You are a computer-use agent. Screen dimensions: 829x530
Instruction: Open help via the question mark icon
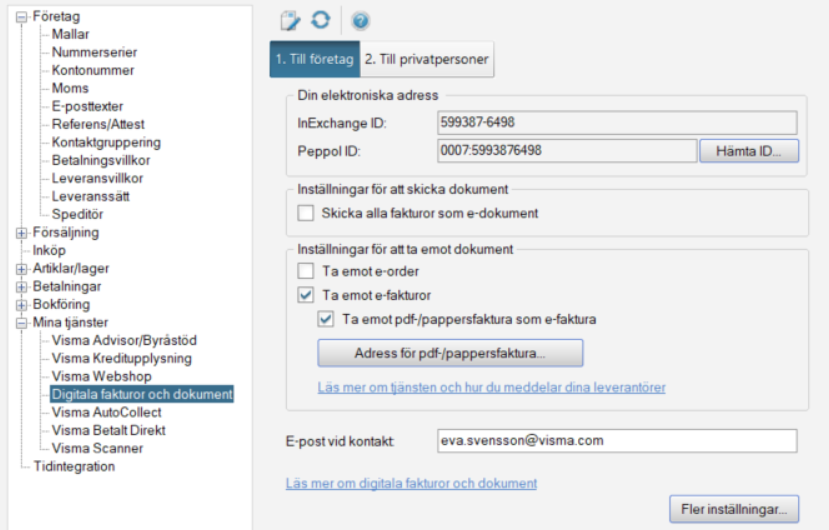tap(361, 21)
